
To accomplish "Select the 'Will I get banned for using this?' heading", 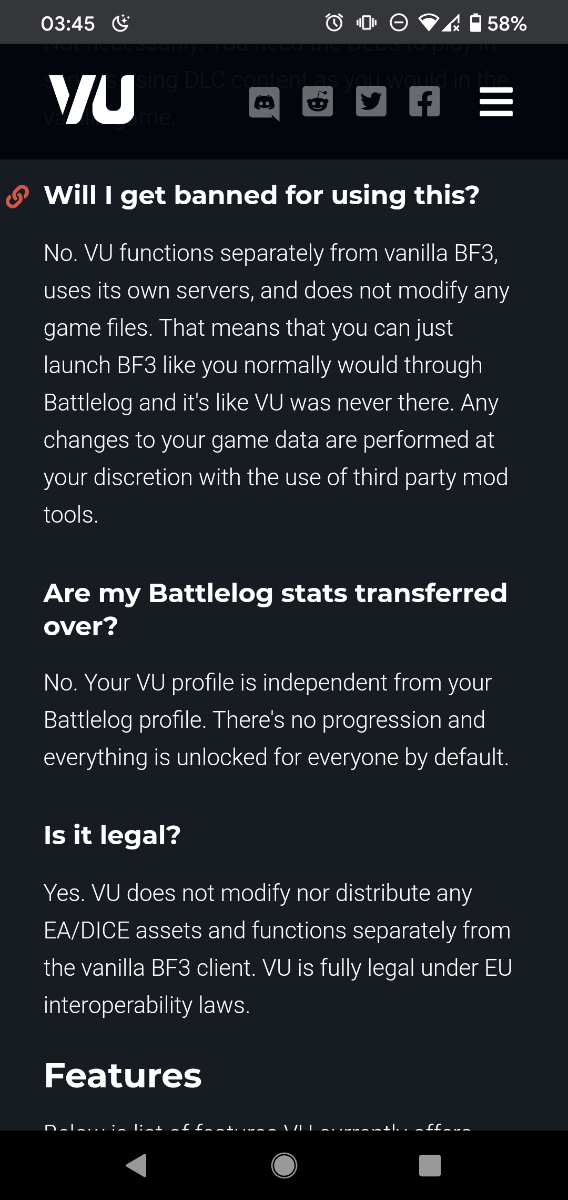I will pos(262,195).
